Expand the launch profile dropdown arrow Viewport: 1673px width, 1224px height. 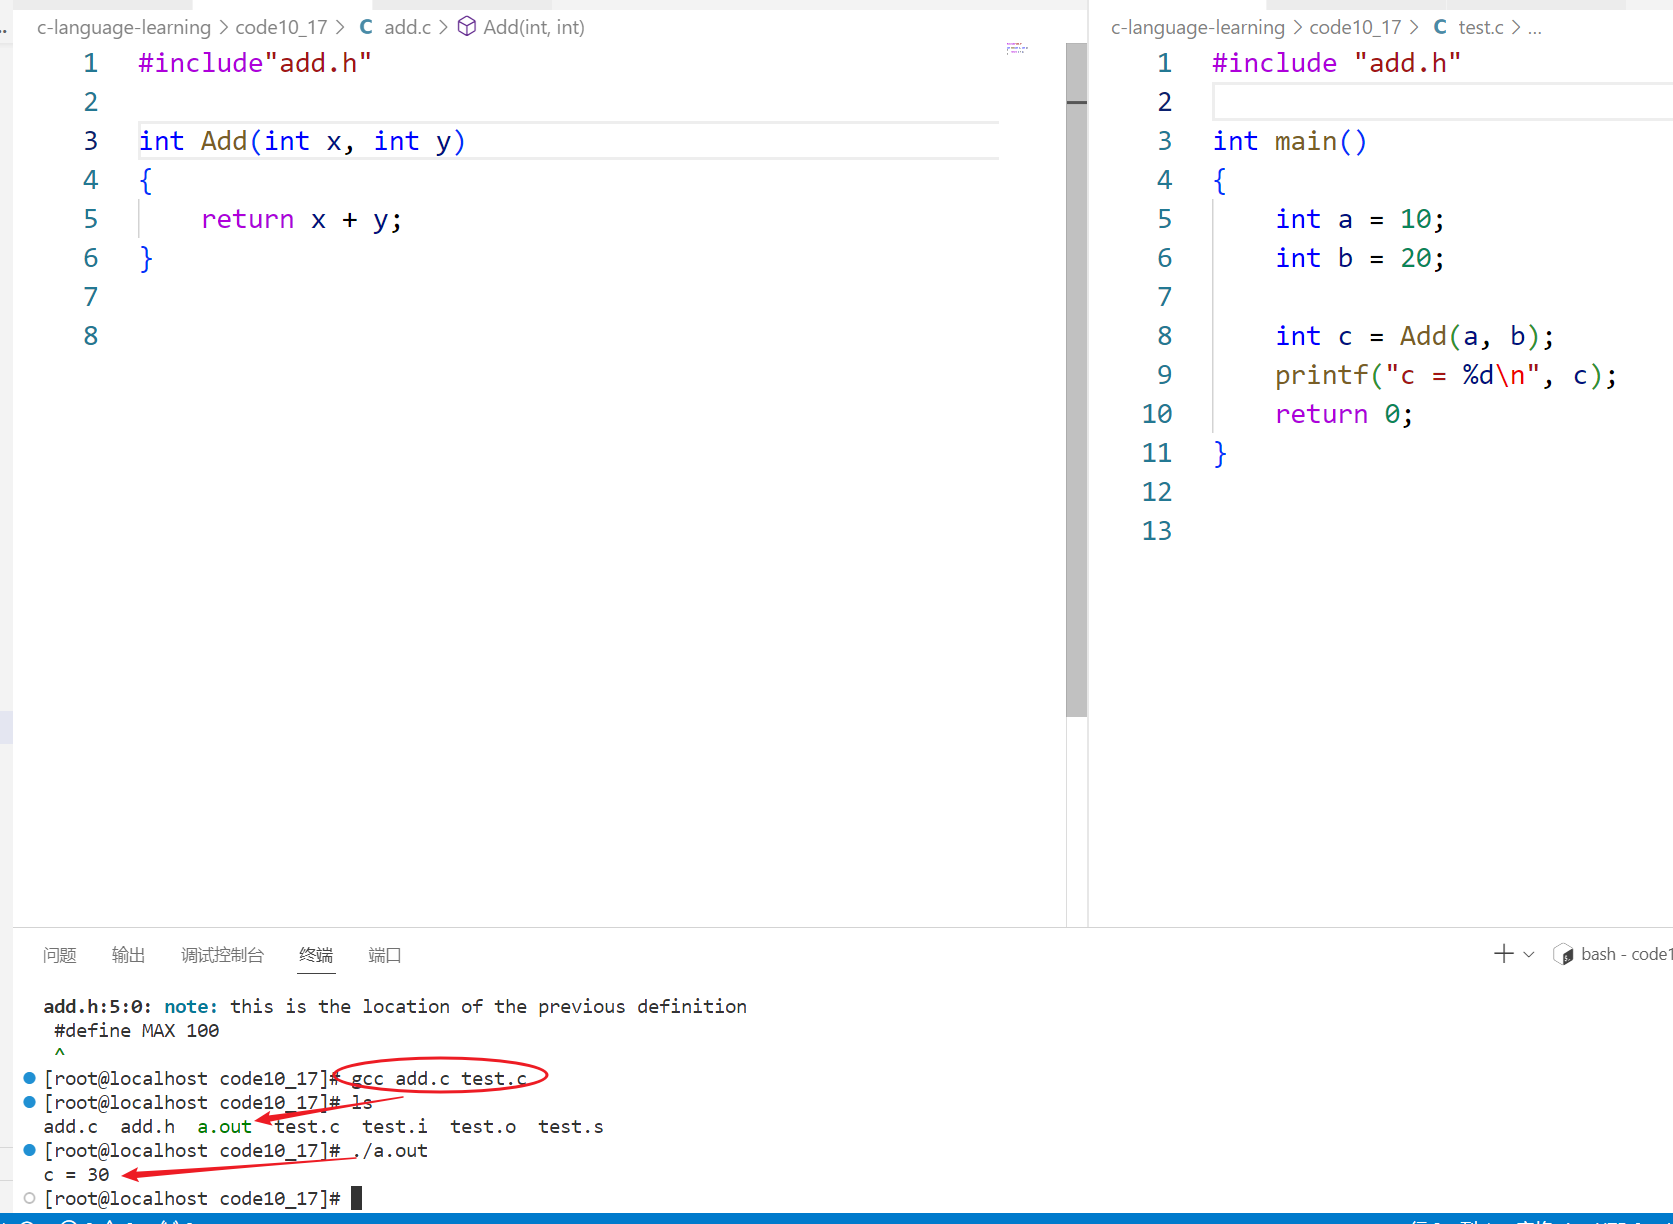pyautogui.click(x=1529, y=955)
